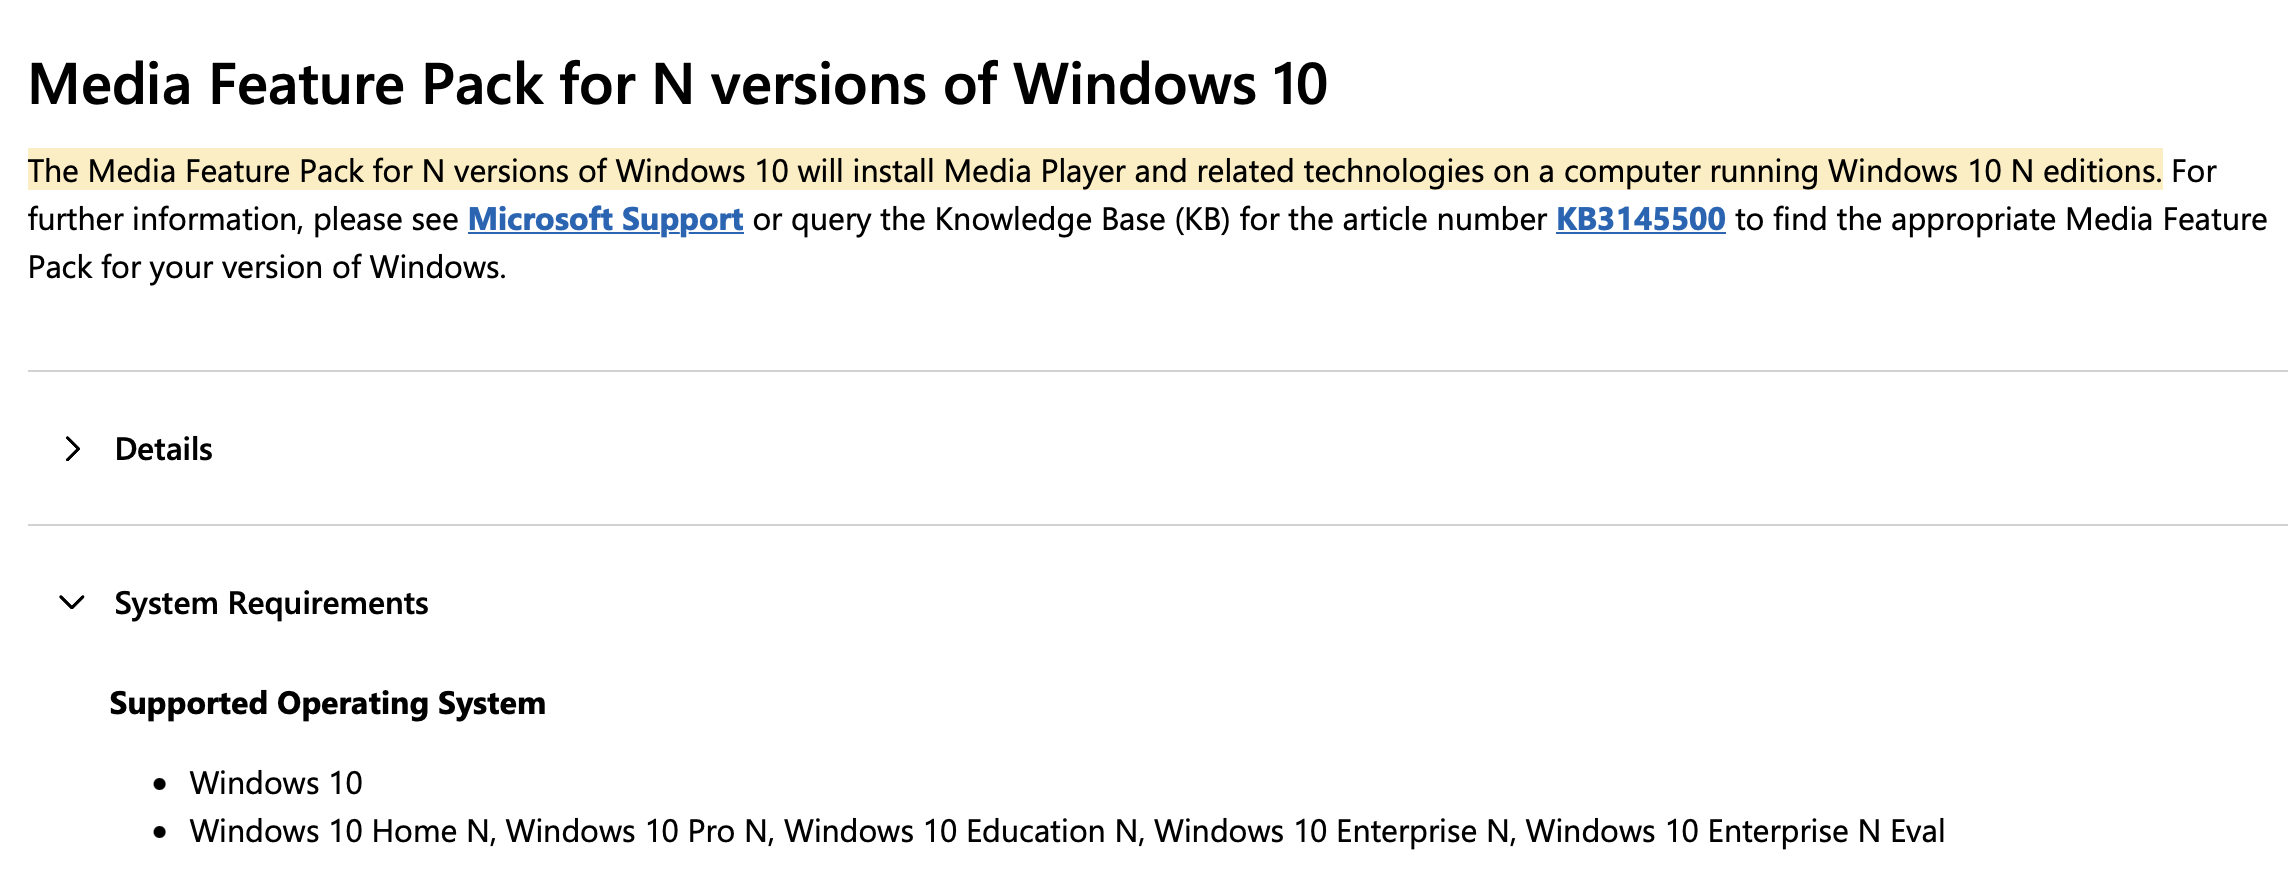Click the bullet point before Windows 10
The height and width of the screenshot is (870, 2288).
tap(160, 785)
